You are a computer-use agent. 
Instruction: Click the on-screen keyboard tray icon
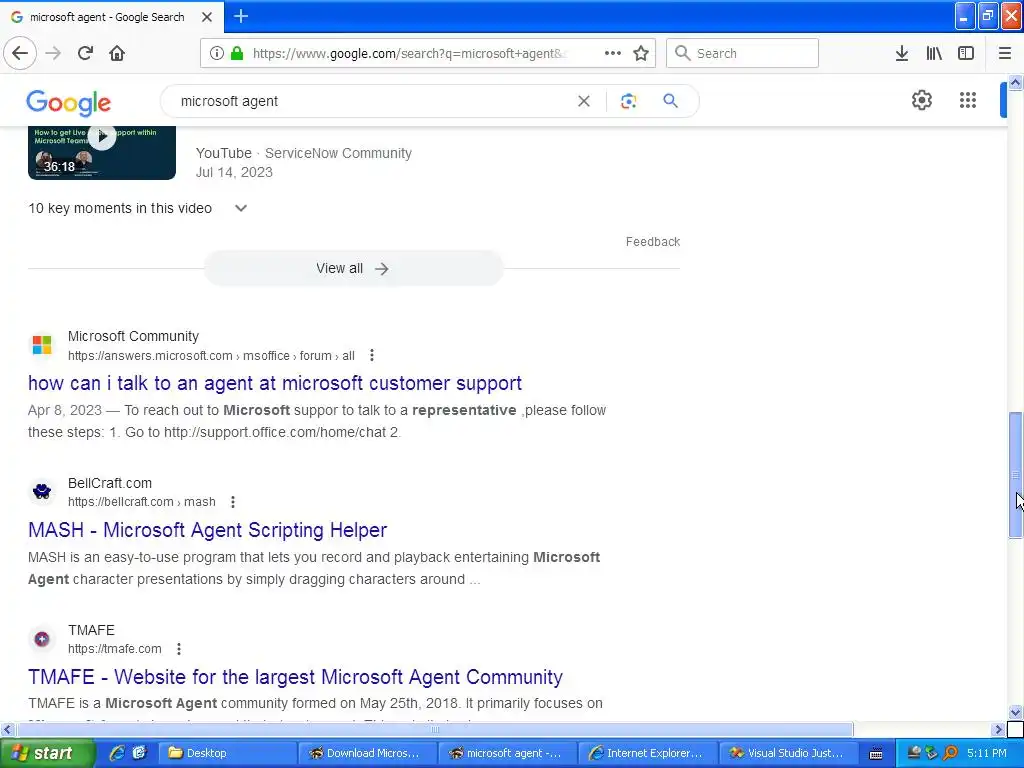point(876,754)
